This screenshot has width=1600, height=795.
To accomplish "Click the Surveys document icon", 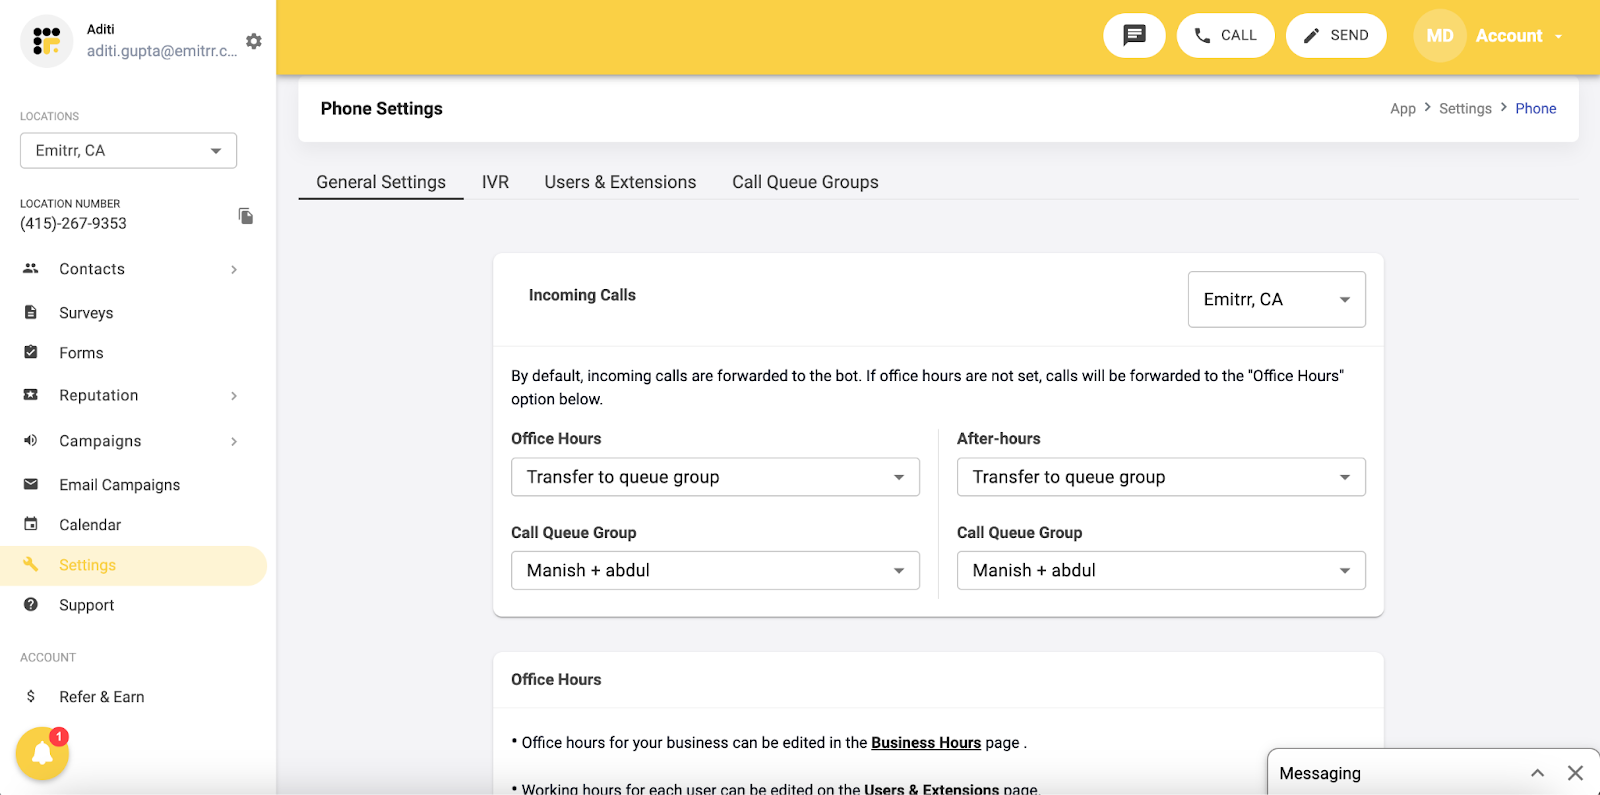I will point(31,312).
